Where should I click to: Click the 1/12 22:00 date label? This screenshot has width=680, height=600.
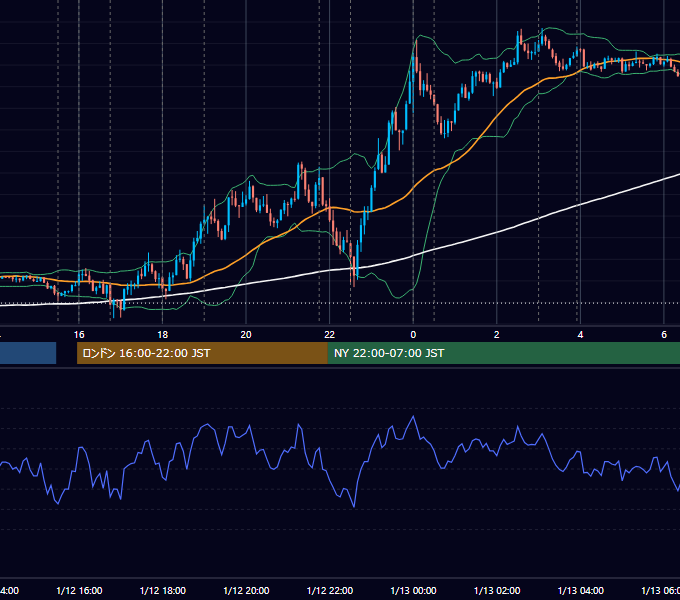pos(330,590)
